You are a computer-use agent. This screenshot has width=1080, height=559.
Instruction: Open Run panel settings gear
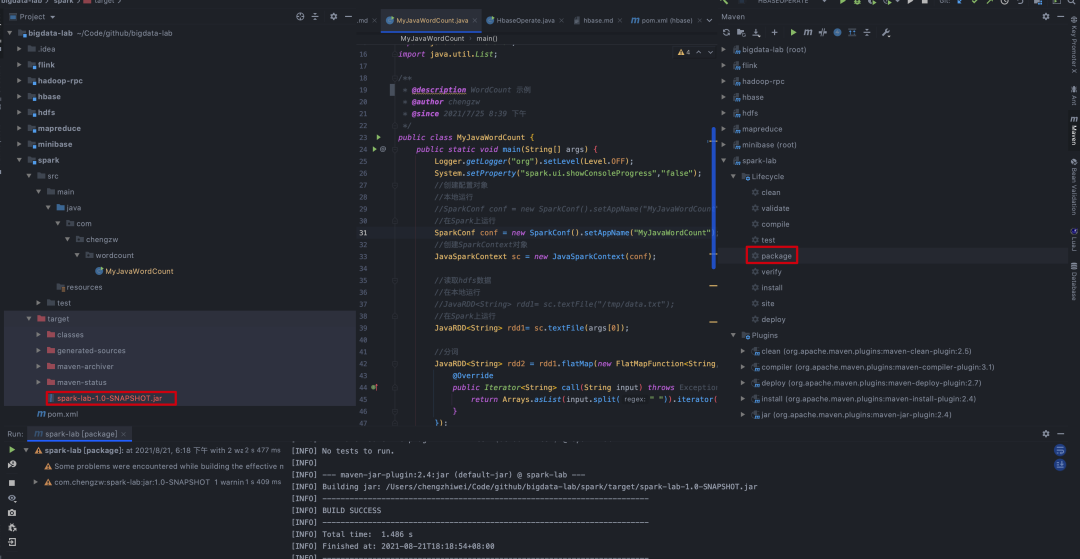coord(1046,434)
